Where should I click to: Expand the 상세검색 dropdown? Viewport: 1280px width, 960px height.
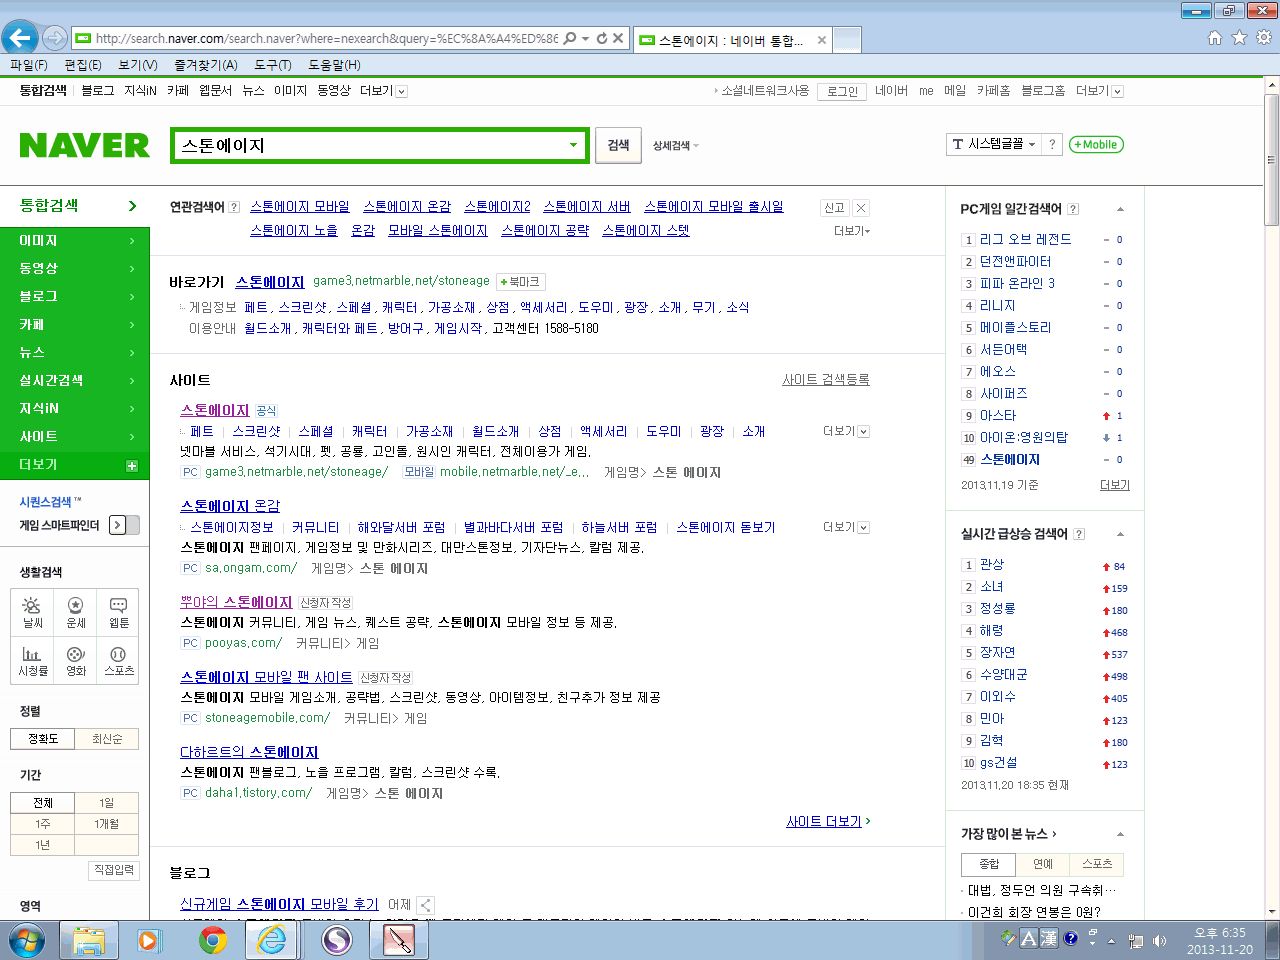(x=676, y=146)
